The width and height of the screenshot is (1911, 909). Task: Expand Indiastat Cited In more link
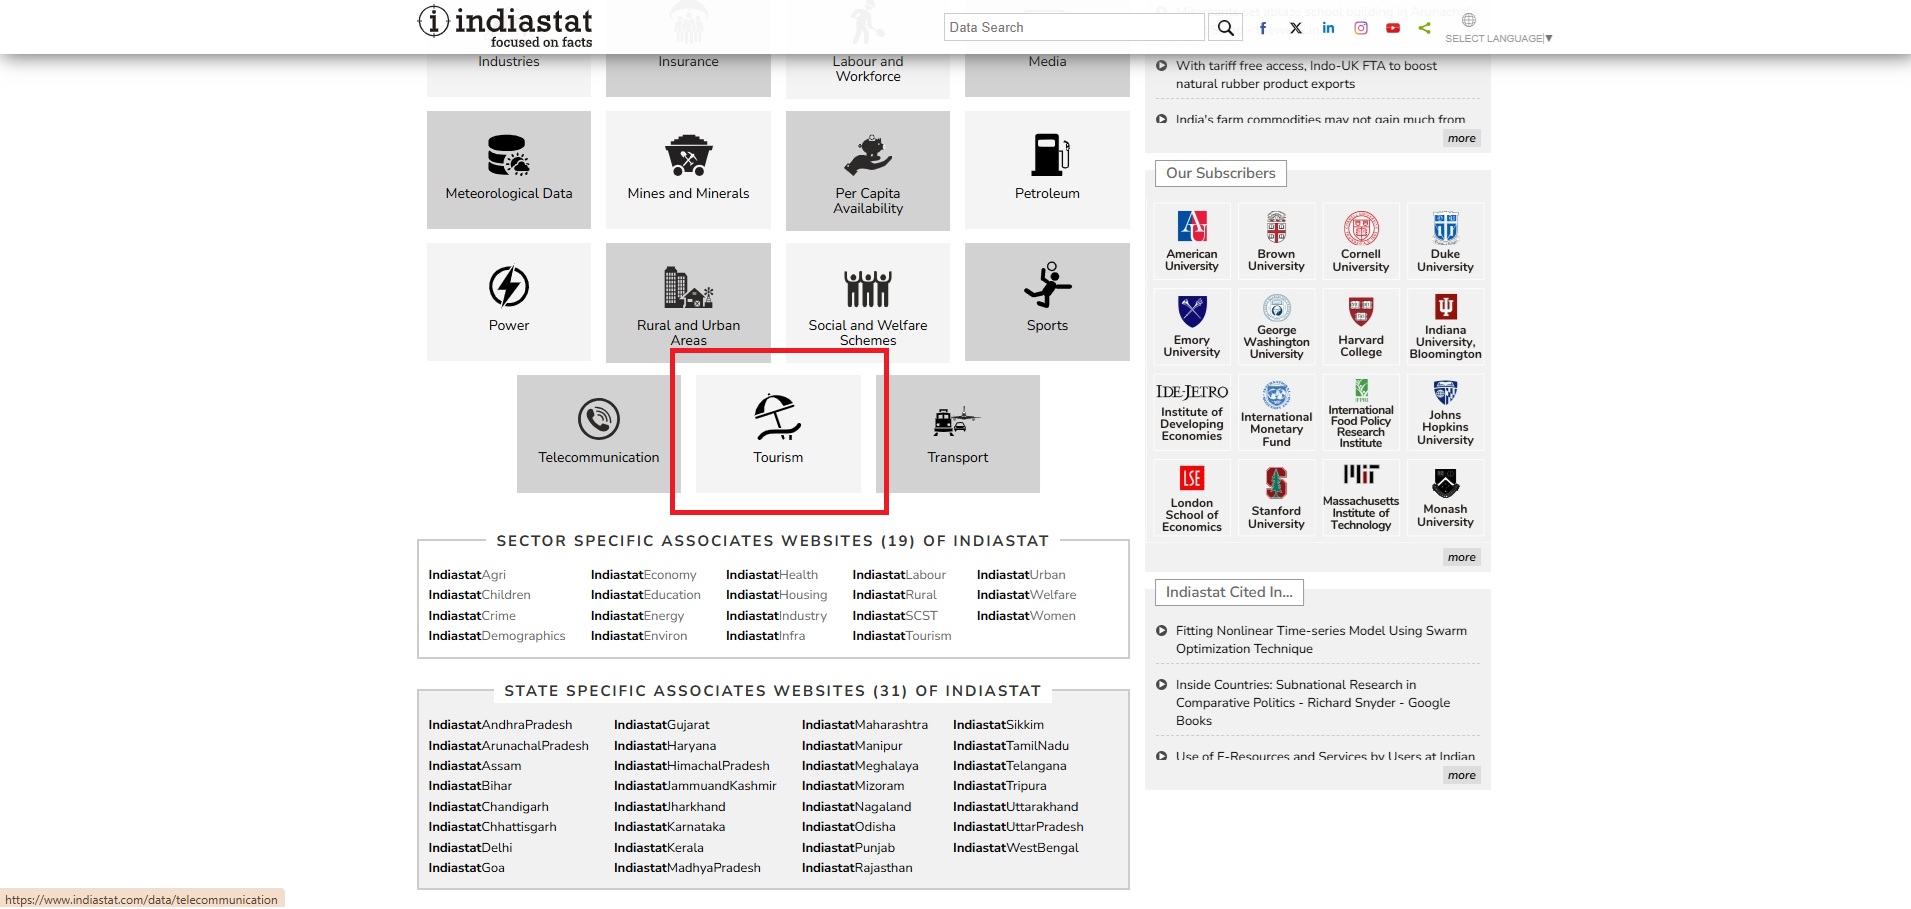click(1461, 775)
